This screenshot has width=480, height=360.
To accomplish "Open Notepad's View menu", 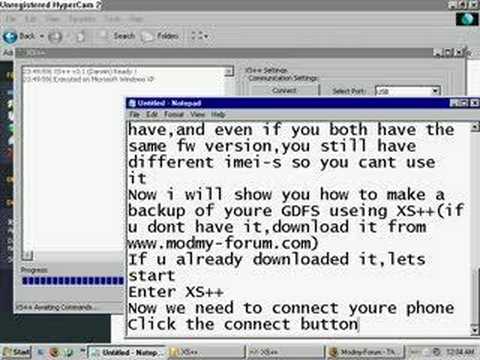I will click(x=198, y=114).
